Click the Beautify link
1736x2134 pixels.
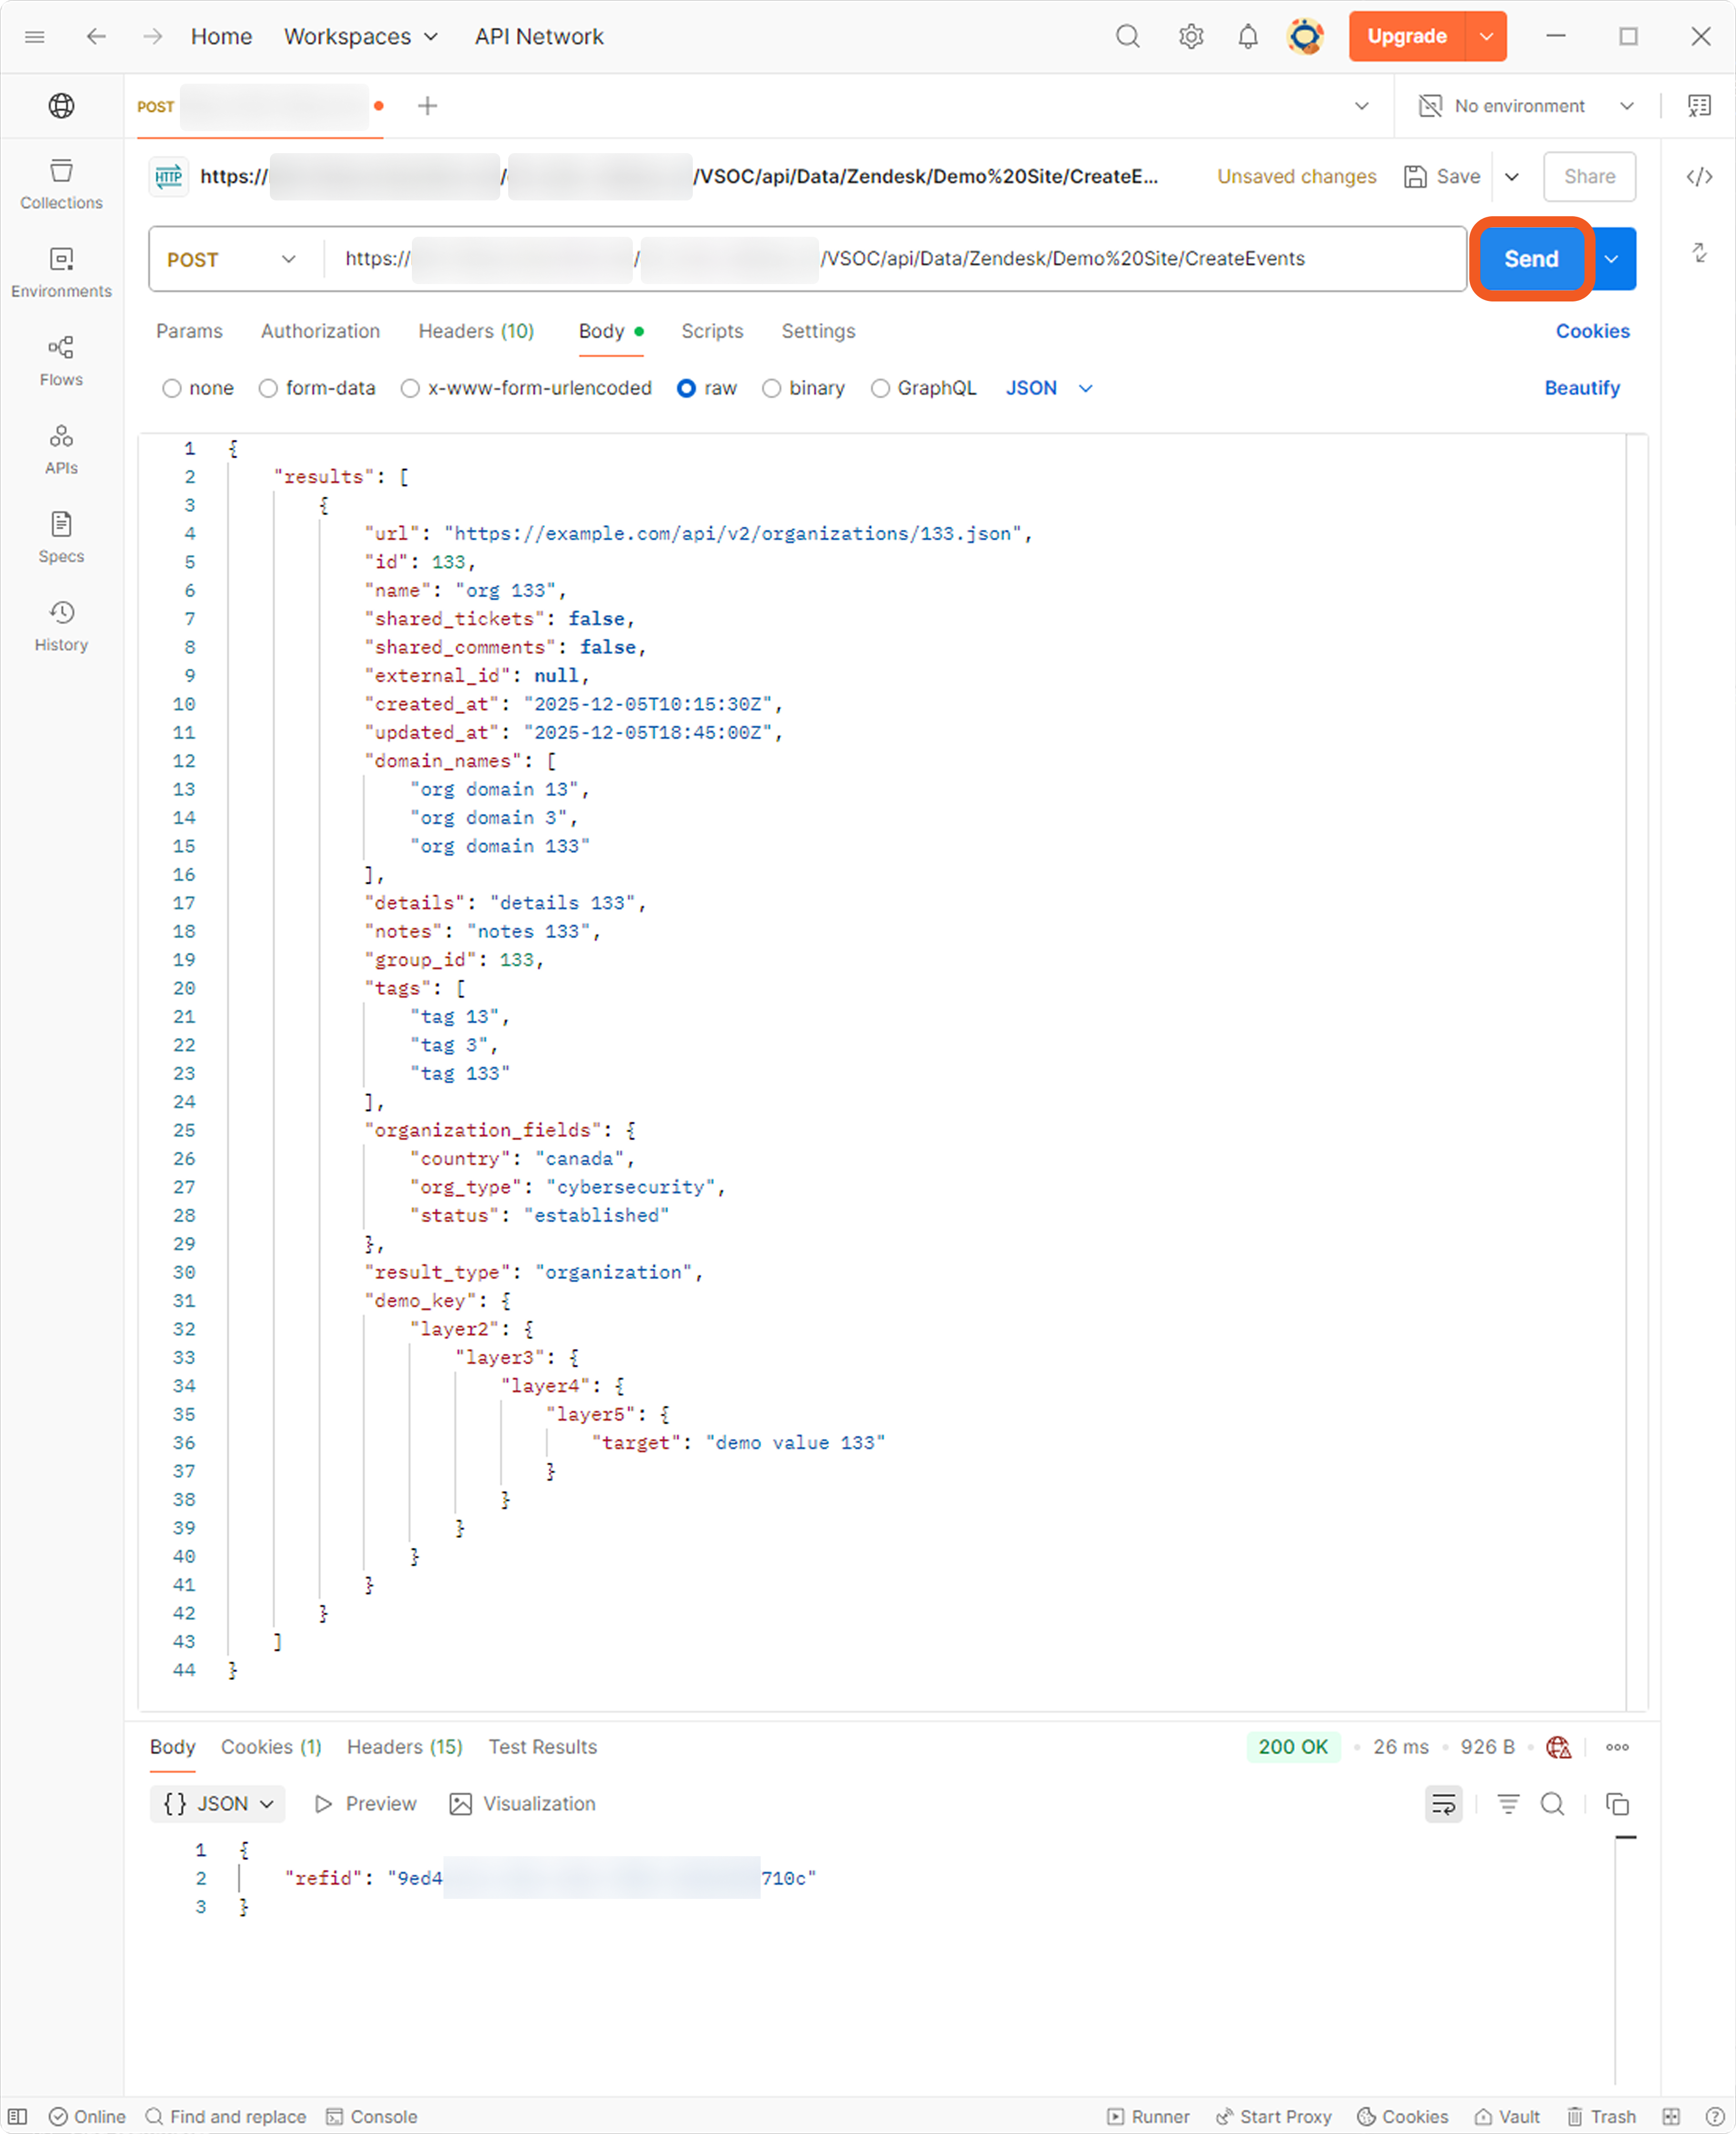[x=1581, y=388]
